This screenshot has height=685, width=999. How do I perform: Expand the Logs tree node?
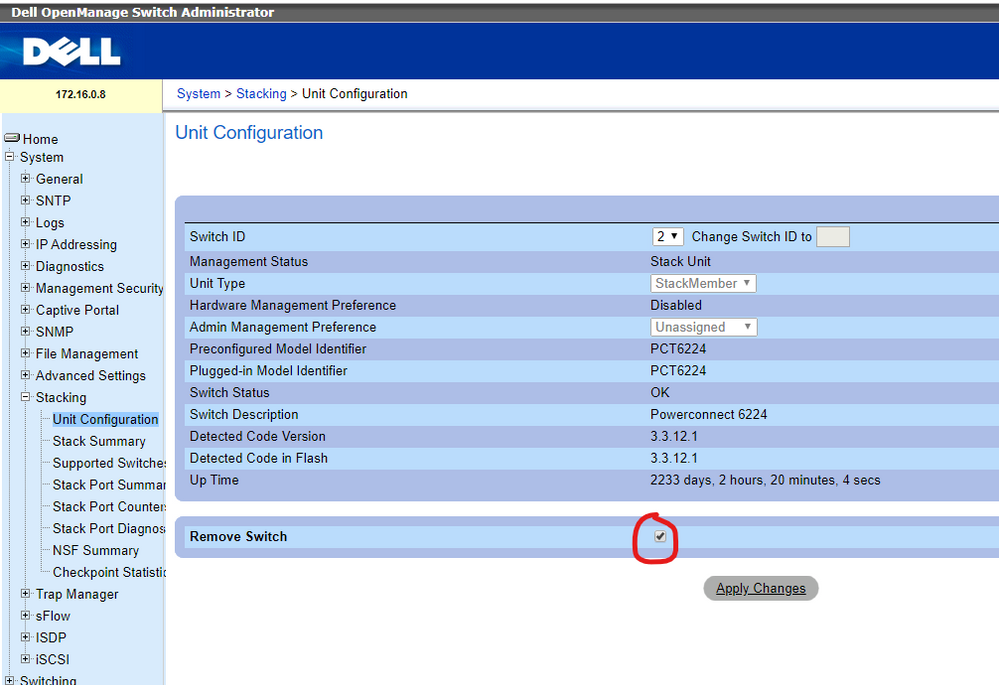pyautogui.click(x=25, y=222)
